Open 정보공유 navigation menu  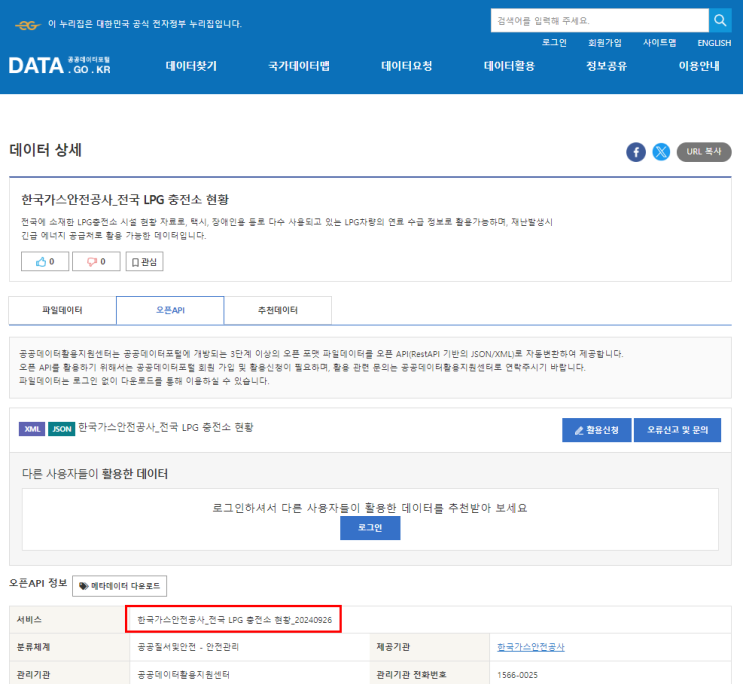[607, 66]
